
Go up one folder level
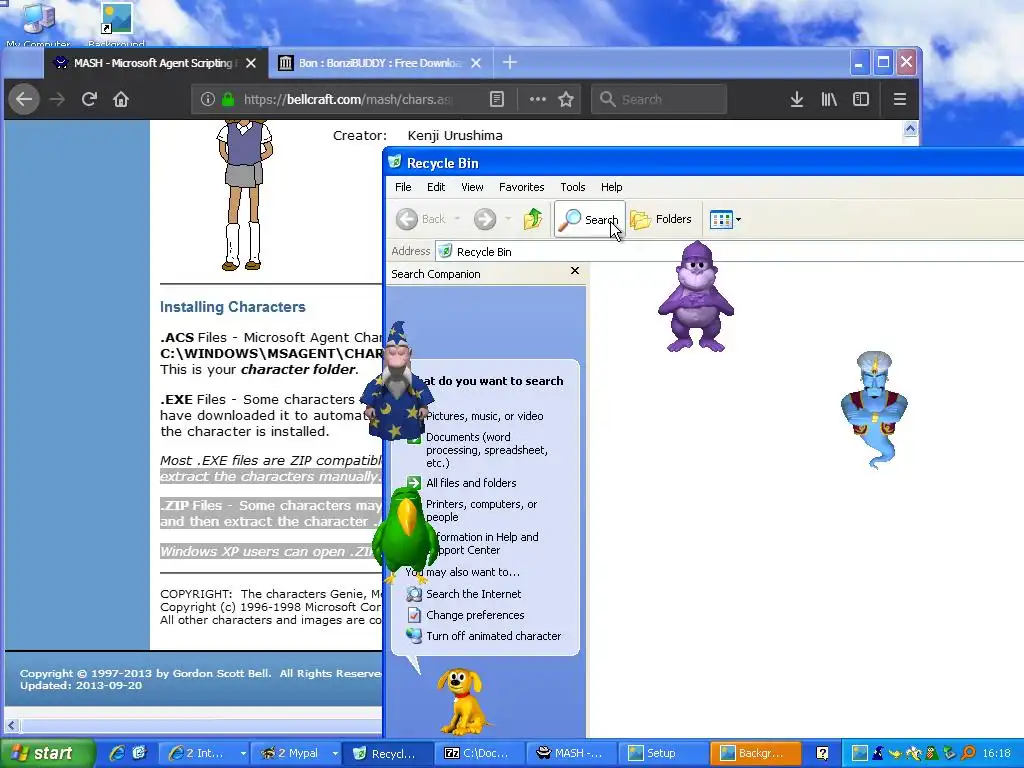coord(533,219)
